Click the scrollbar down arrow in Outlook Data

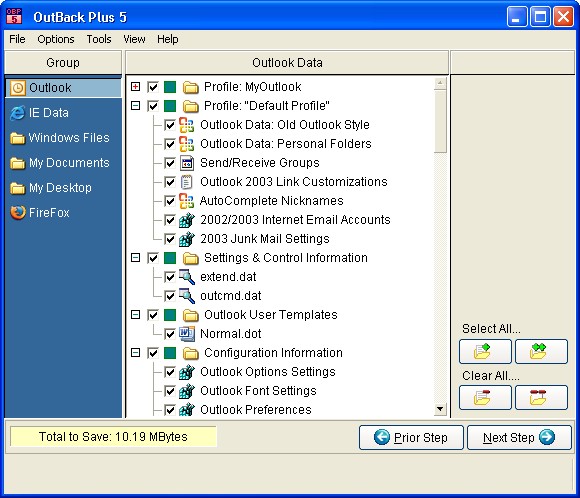click(x=440, y=409)
